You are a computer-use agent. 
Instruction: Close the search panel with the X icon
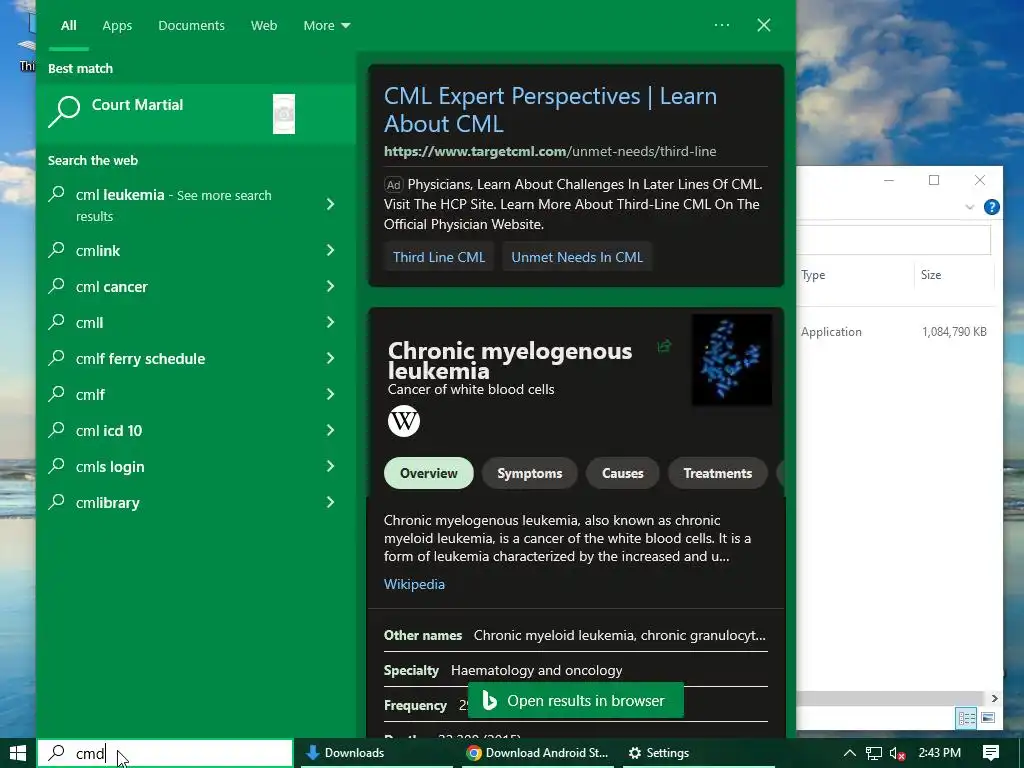763,25
